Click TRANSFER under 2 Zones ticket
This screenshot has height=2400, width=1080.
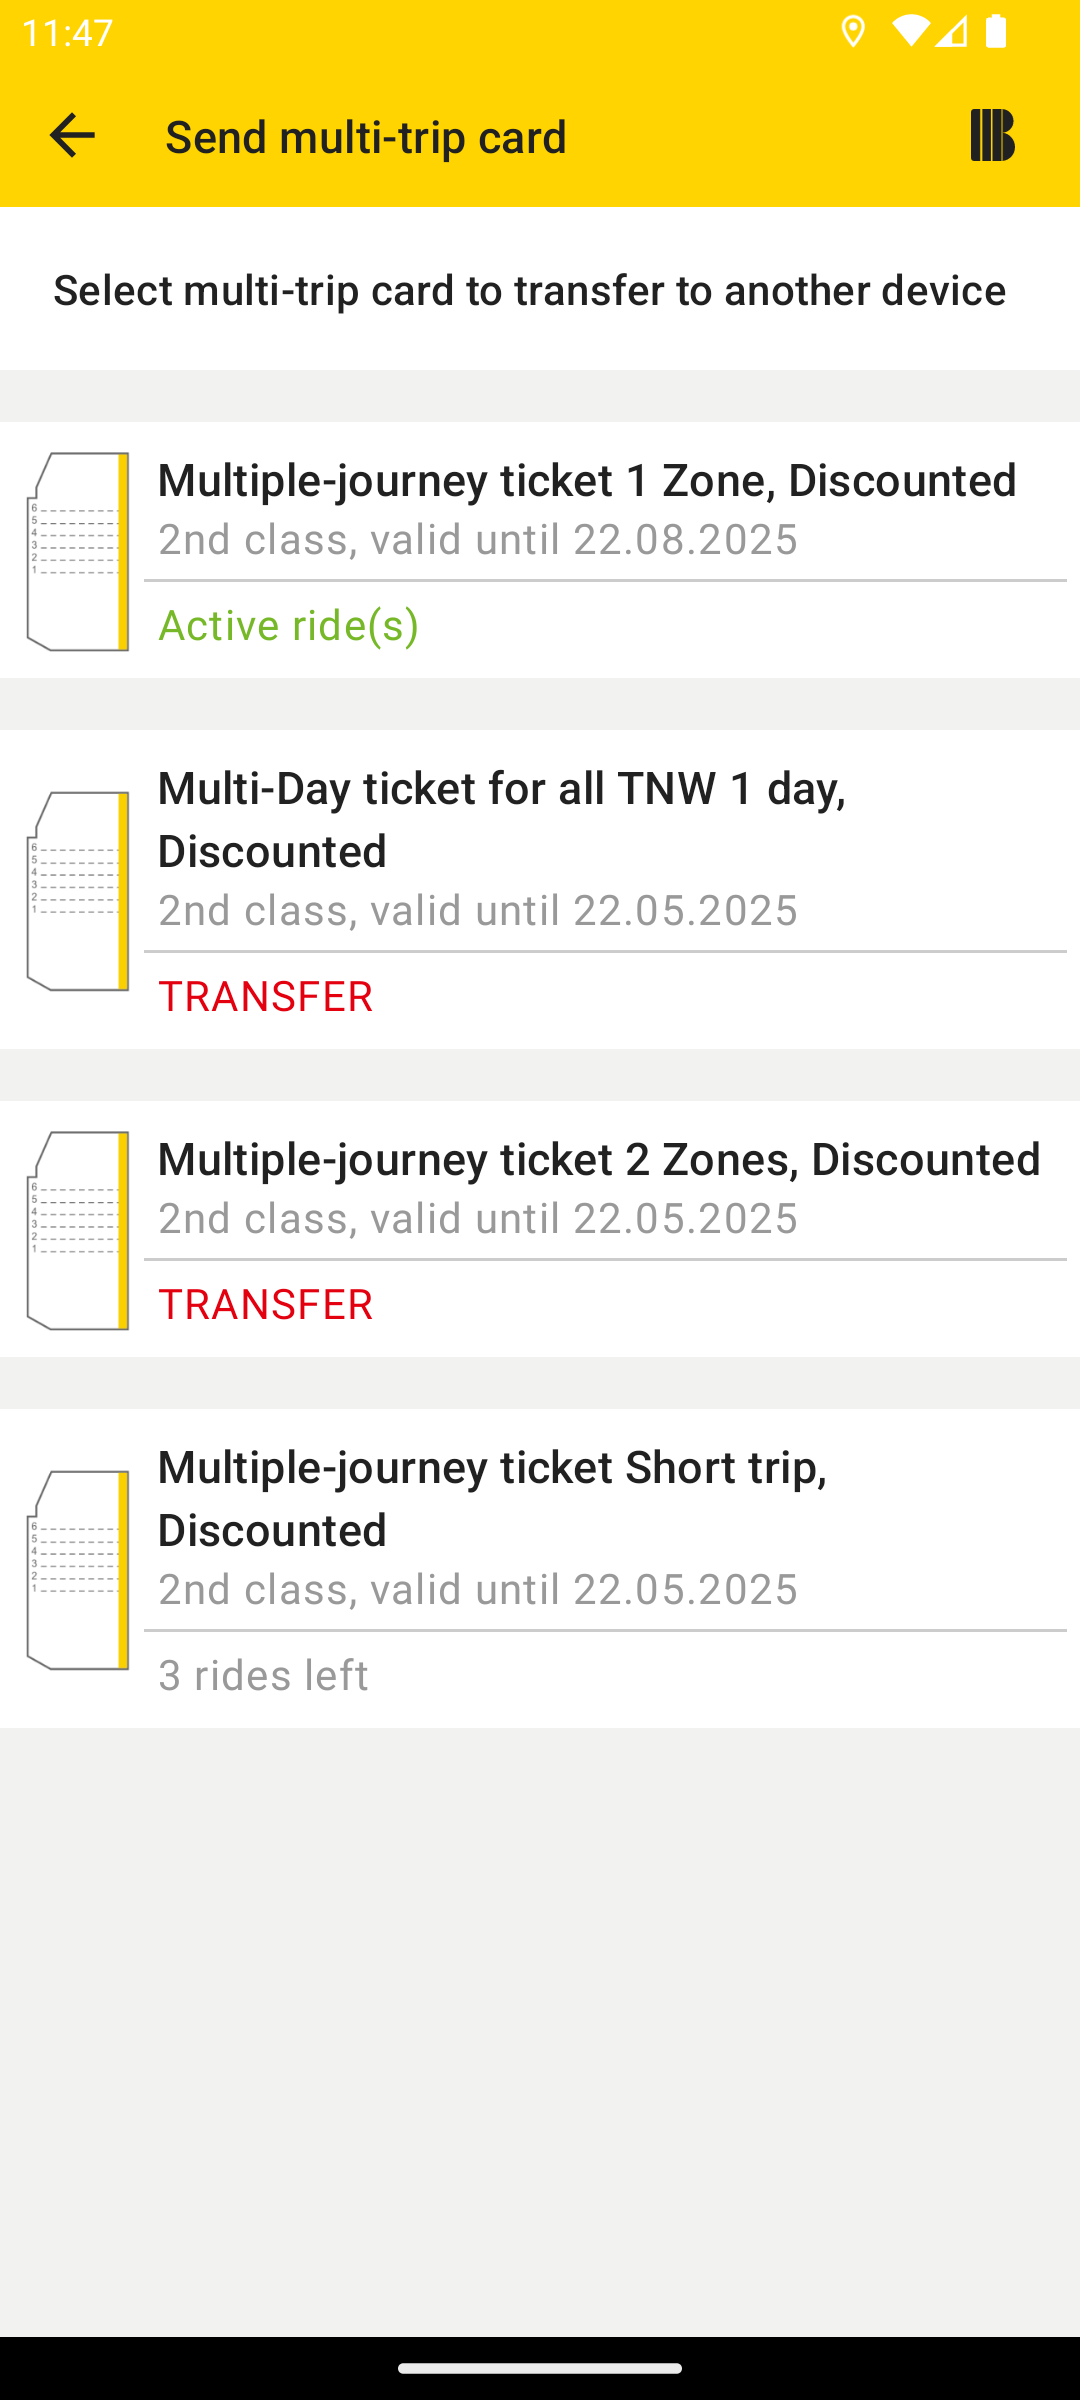click(265, 1304)
